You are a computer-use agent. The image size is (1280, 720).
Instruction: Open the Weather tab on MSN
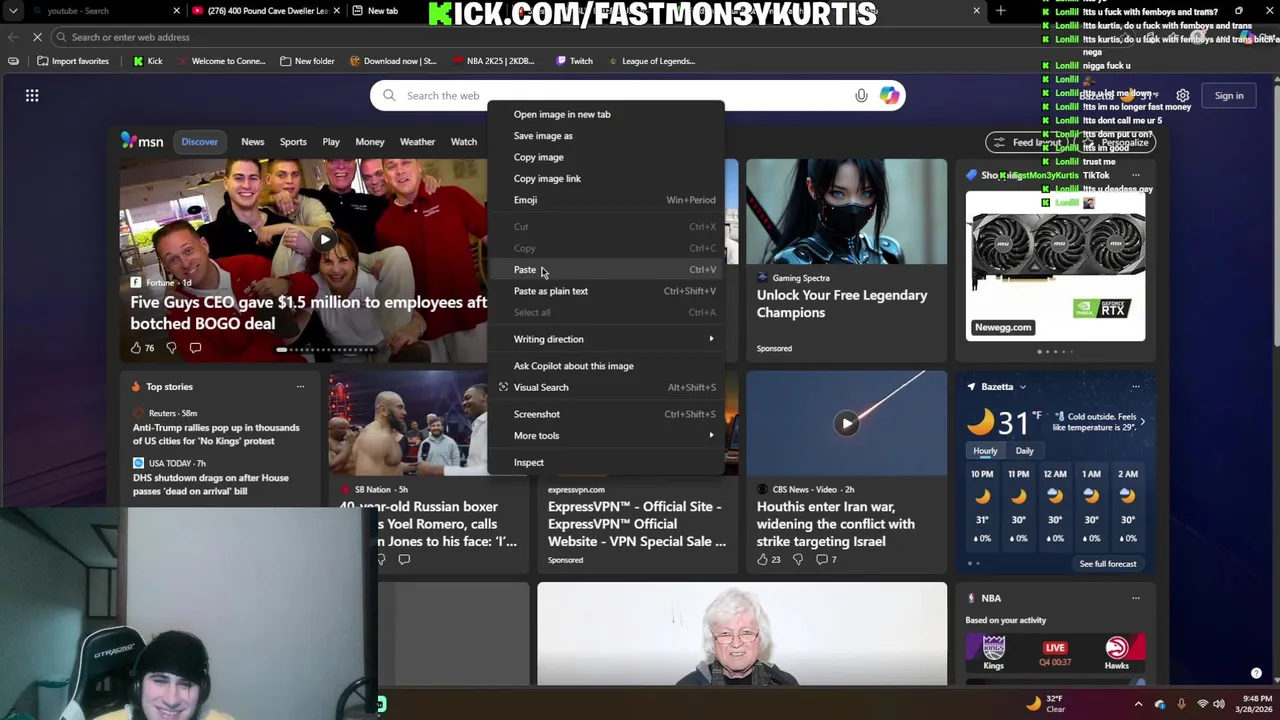[x=417, y=142]
